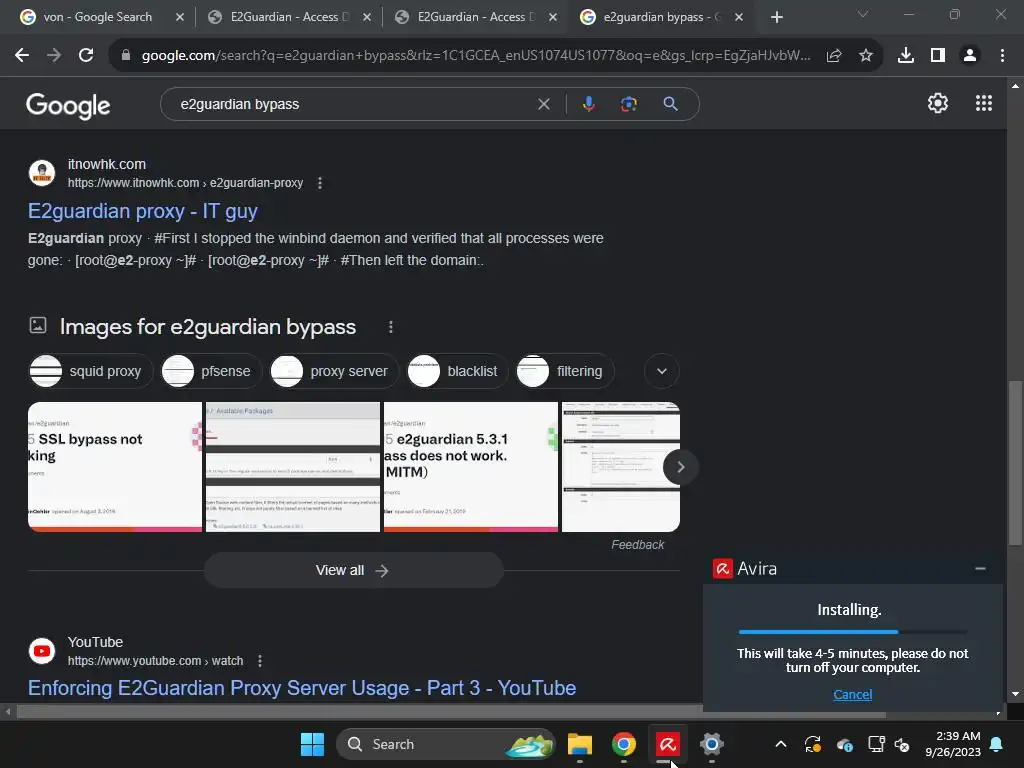This screenshot has height=768, width=1024.
Task: Open the Windows Start menu
Action: (312, 744)
